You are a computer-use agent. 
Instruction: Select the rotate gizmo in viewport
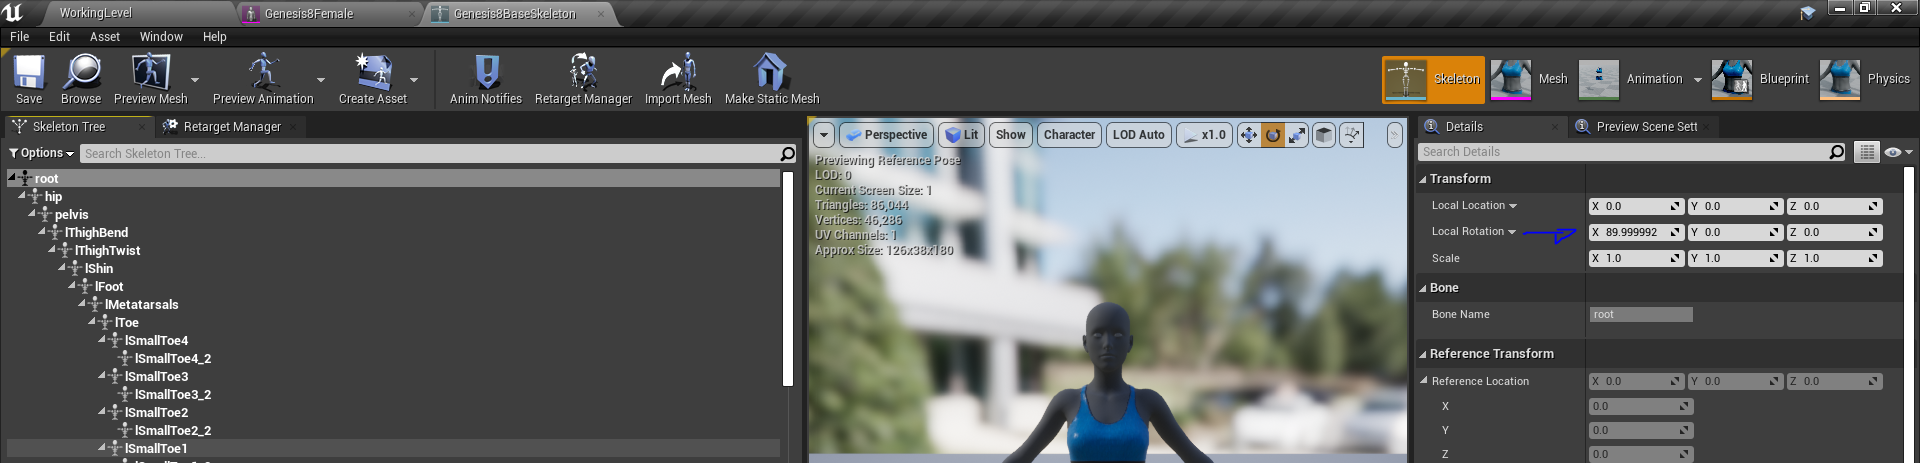pyautogui.click(x=1273, y=135)
